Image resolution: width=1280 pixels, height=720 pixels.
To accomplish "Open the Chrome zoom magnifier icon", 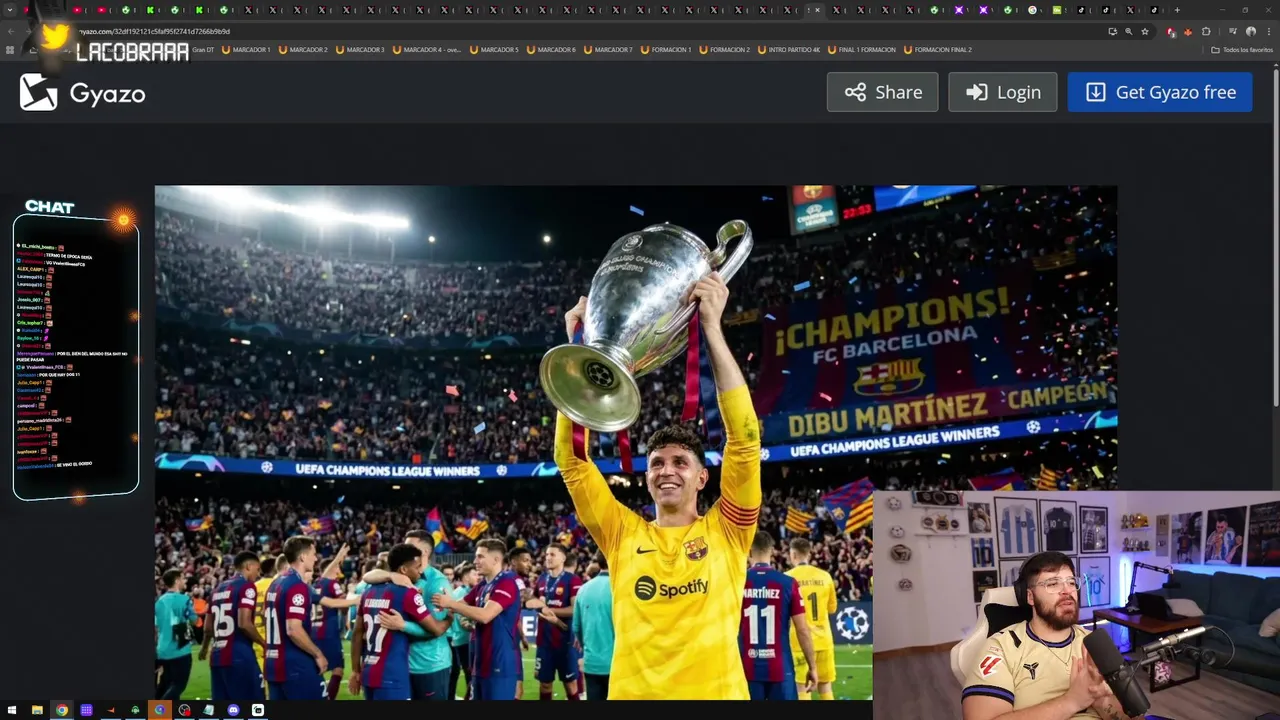I will [x=1129, y=31].
